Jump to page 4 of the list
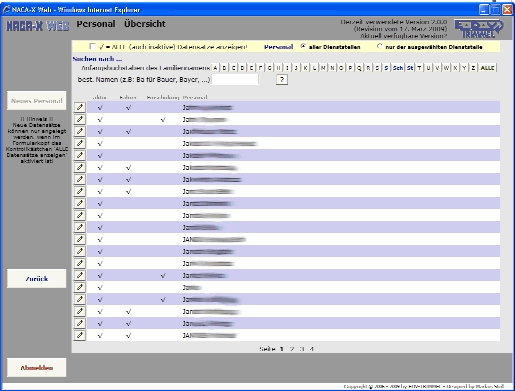This screenshot has width=515, height=391. (x=311, y=349)
